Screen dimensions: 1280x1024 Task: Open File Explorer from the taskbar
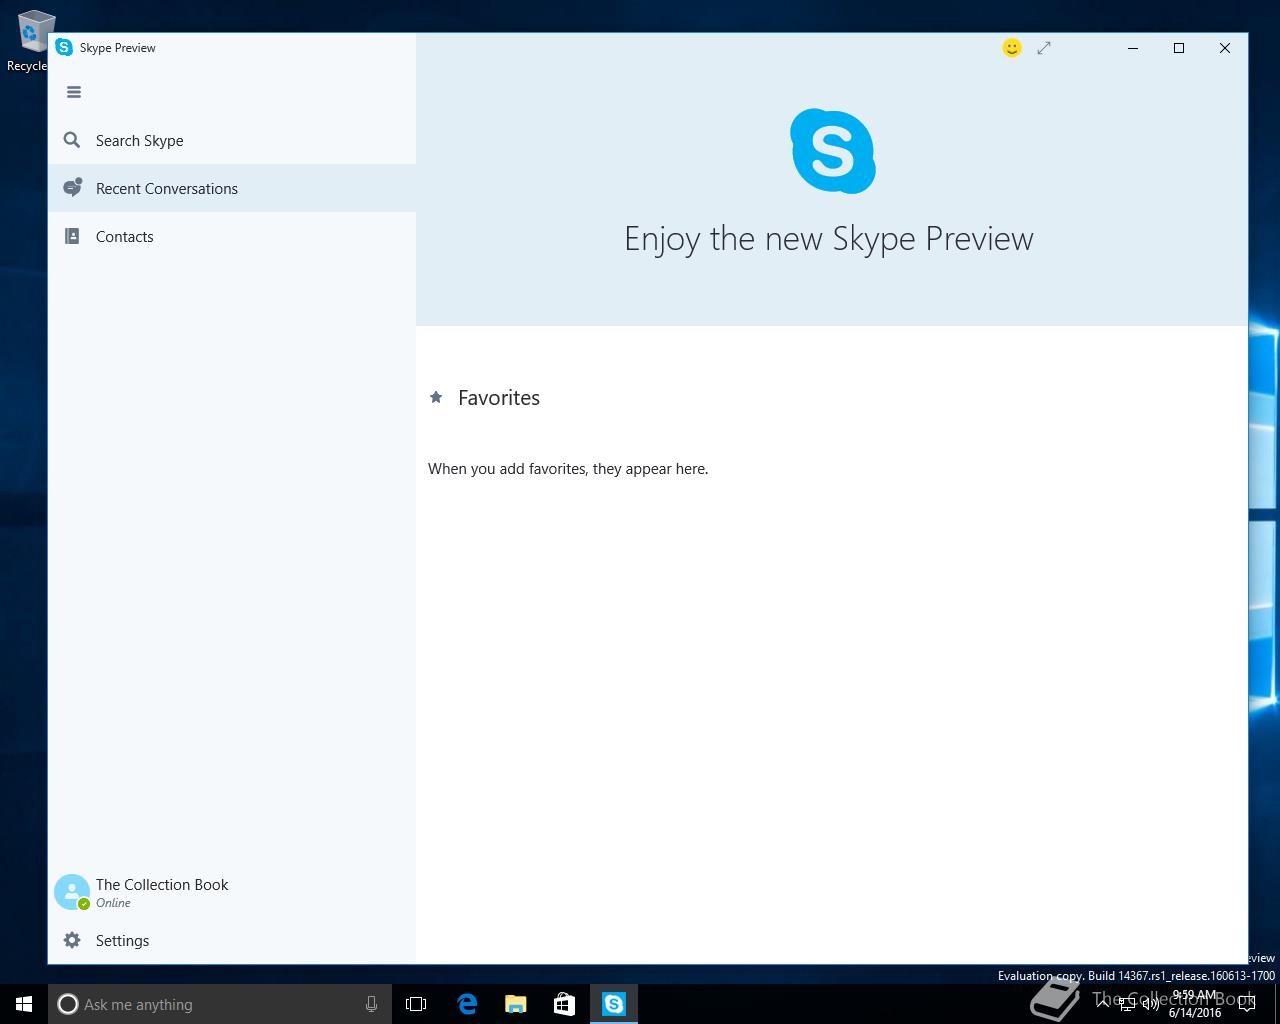tap(516, 1004)
